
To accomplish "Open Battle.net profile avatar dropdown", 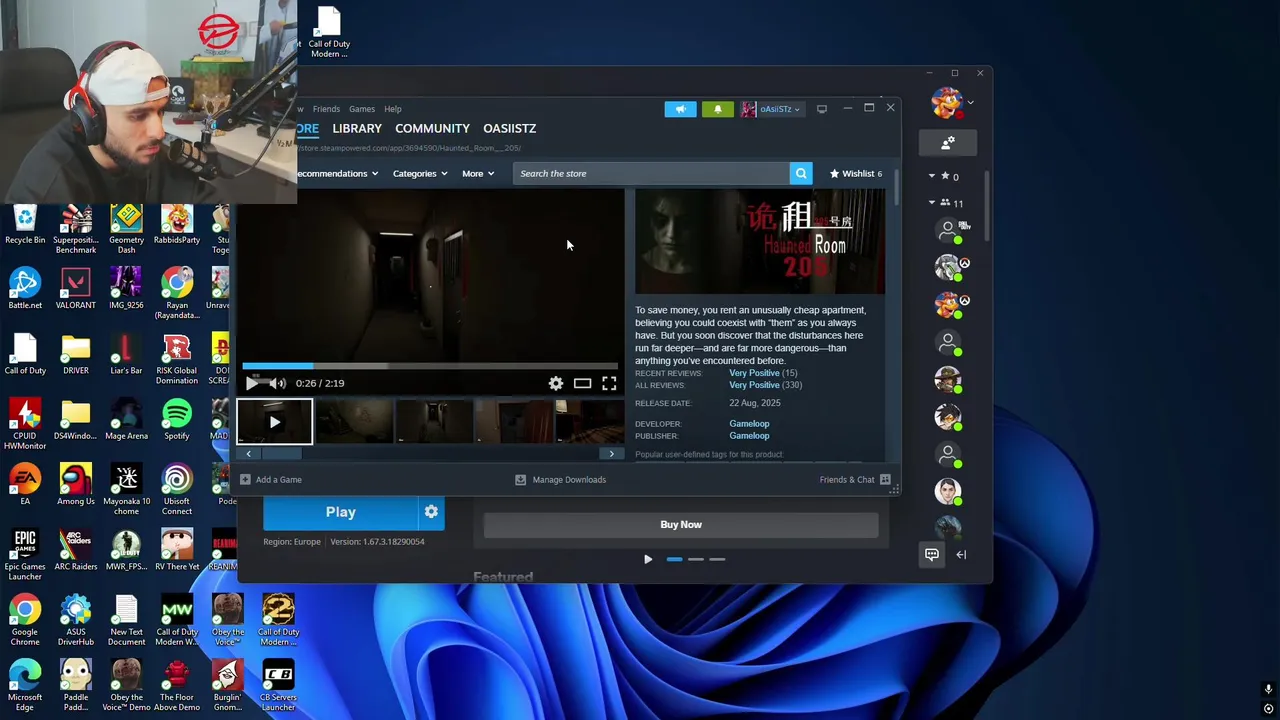I will click(952, 102).
